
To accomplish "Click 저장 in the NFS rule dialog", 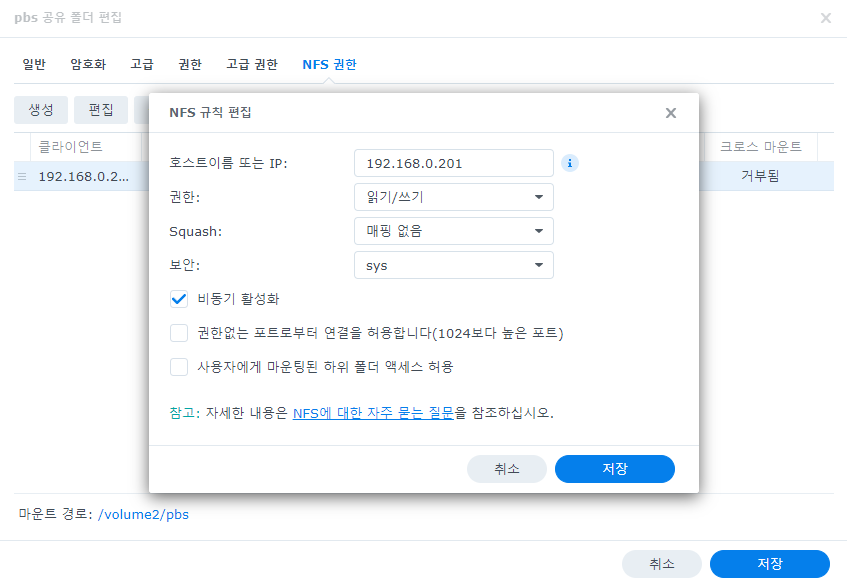I will [x=615, y=469].
